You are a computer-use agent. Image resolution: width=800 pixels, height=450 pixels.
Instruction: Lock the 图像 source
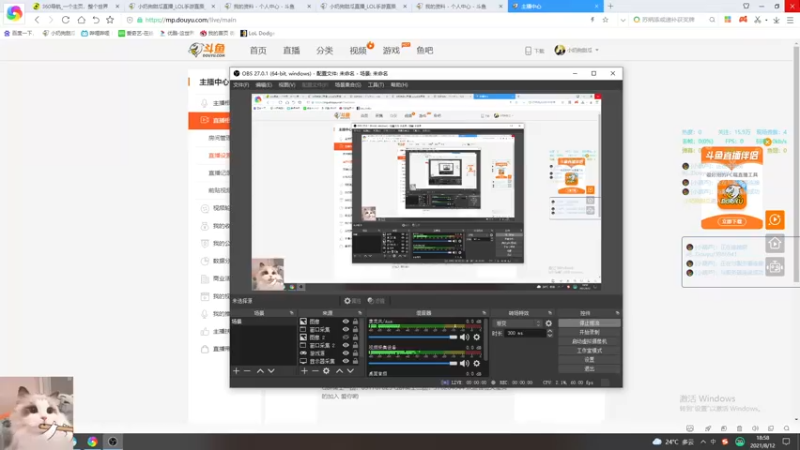pos(356,321)
